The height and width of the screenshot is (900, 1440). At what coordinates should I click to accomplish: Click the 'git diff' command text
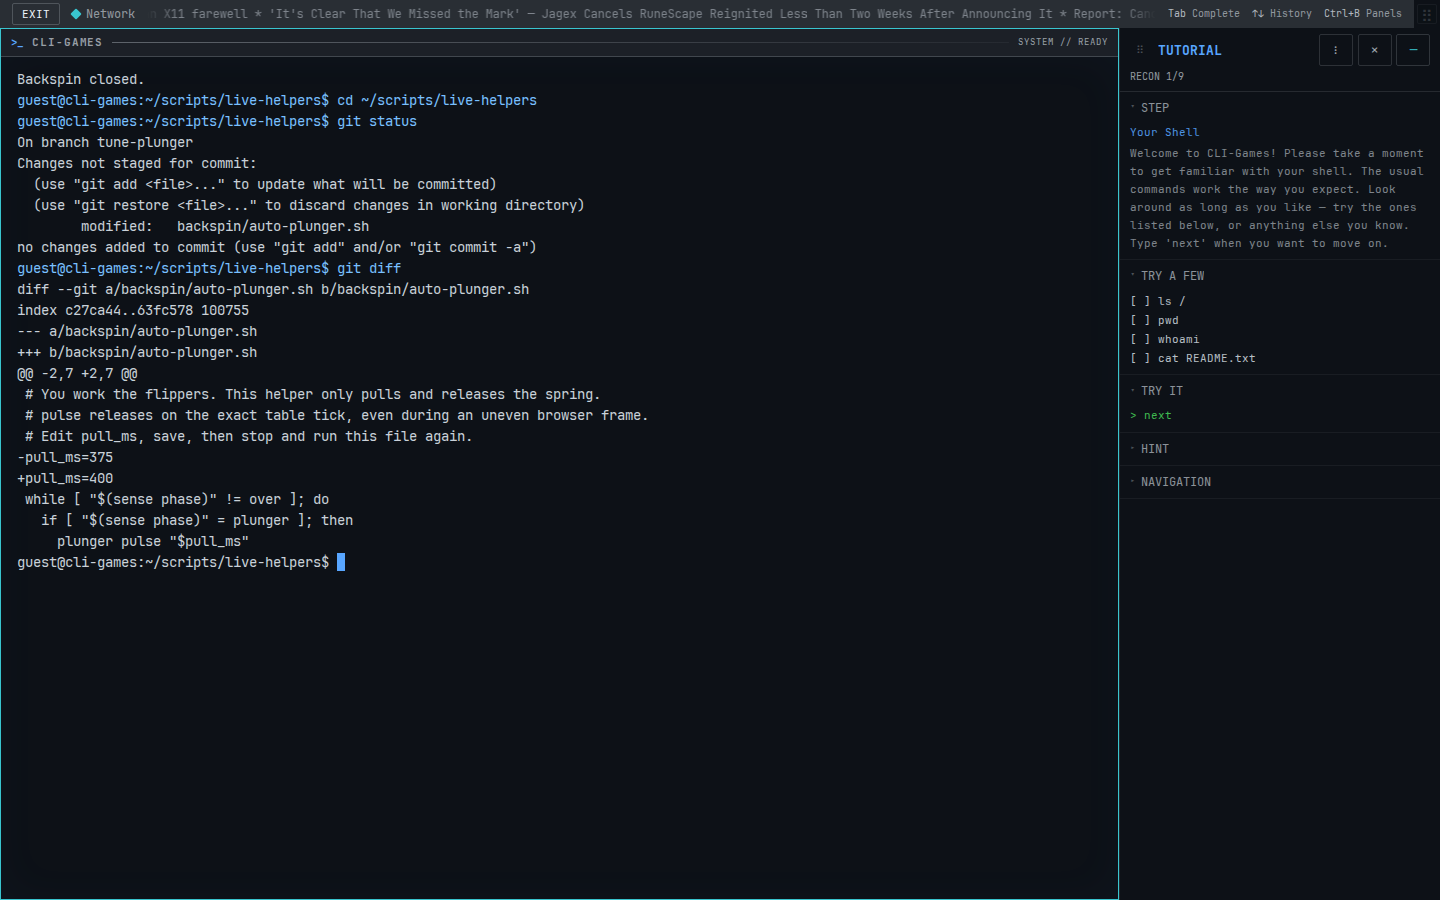pyautogui.click(x=369, y=269)
